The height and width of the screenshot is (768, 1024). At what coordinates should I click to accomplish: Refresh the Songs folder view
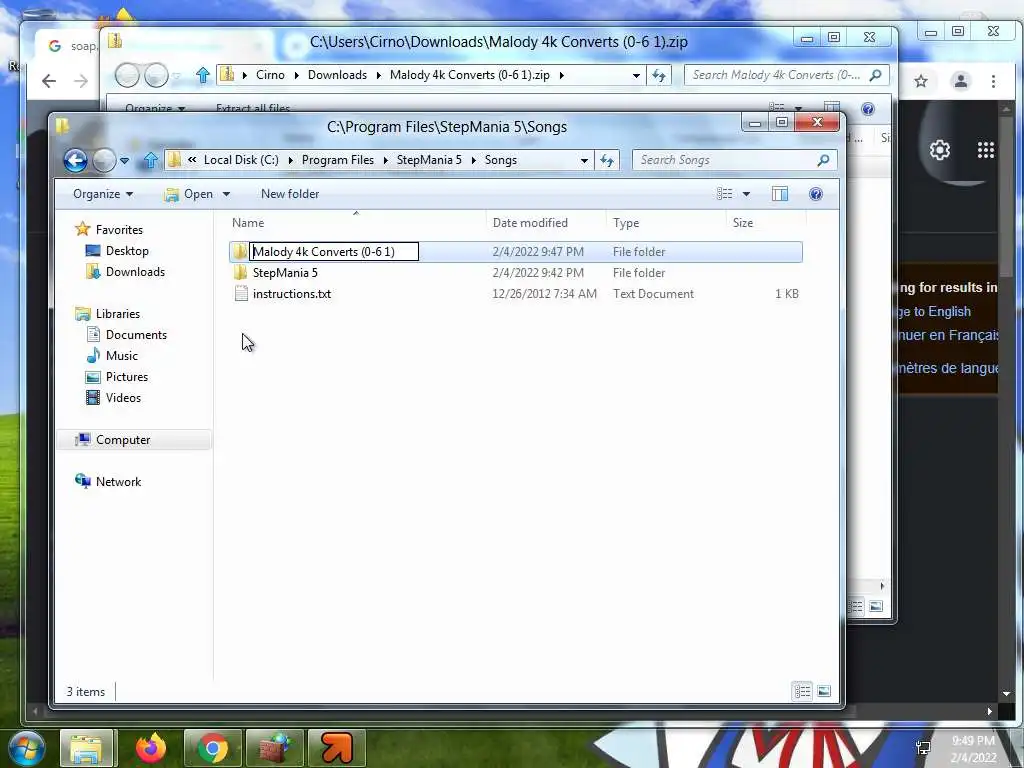tap(607, 160)
